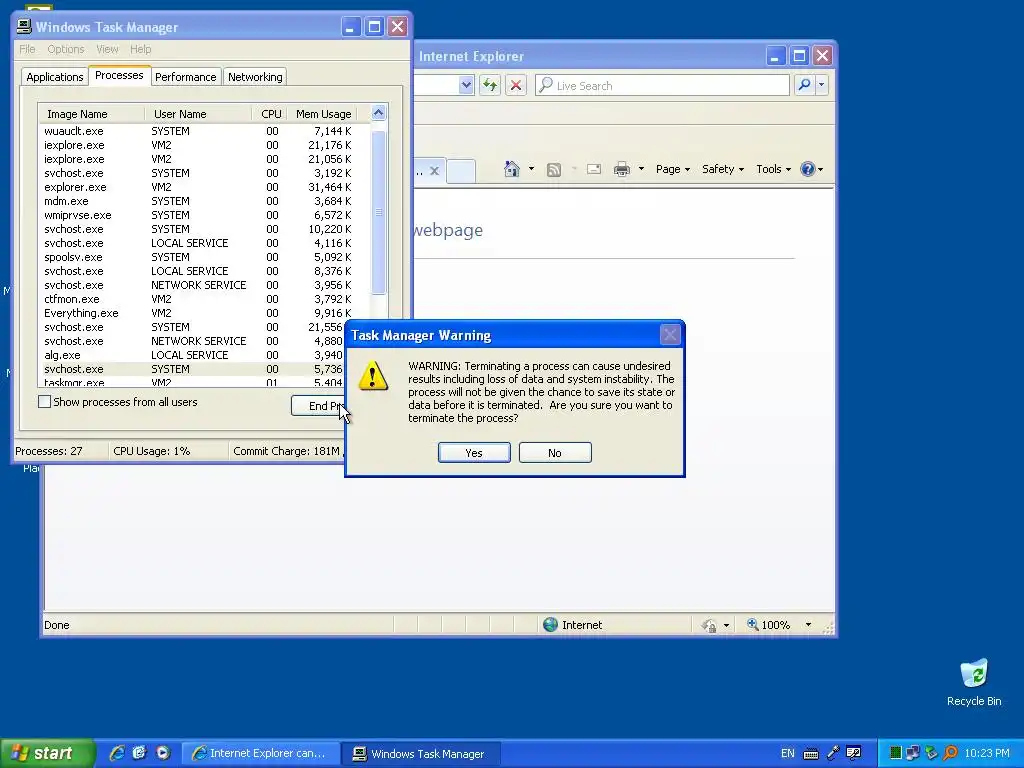The width and height of the screenshot is (1024, 768).
Task: Switch to the Performance tab
Action: pyautogui.click(x=185, y=77)
